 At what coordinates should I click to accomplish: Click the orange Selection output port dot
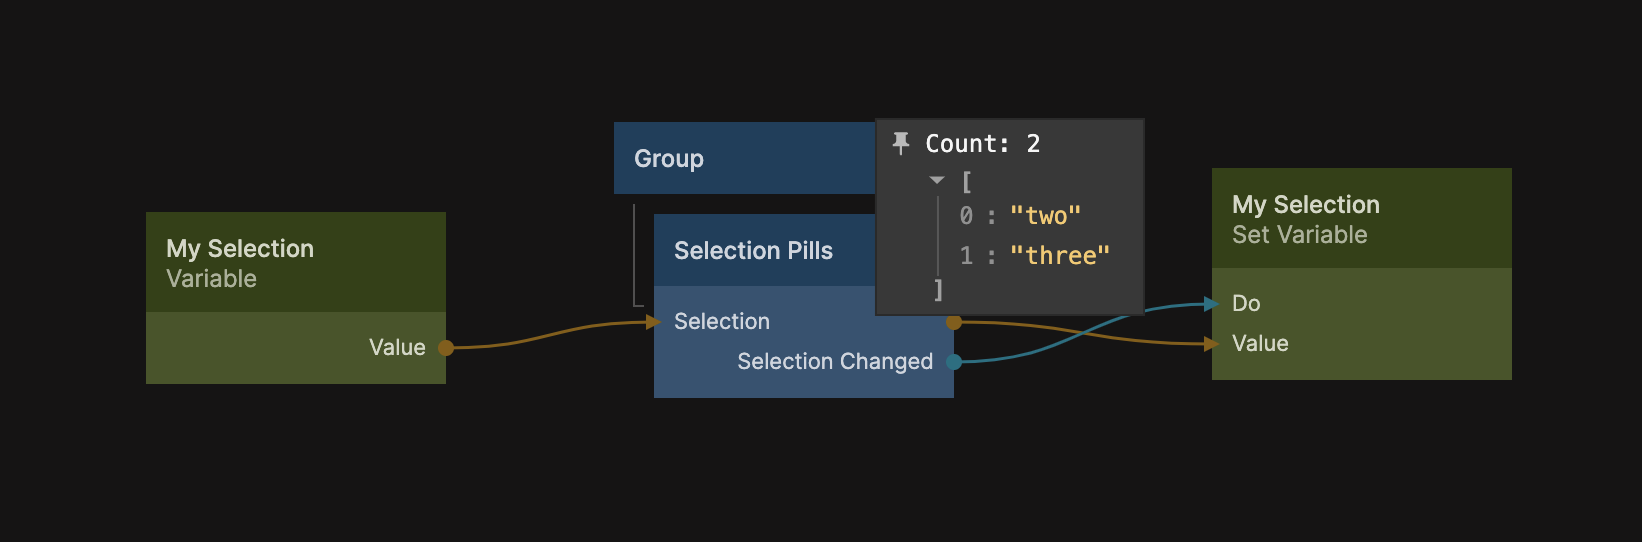[x=954, y=322]
